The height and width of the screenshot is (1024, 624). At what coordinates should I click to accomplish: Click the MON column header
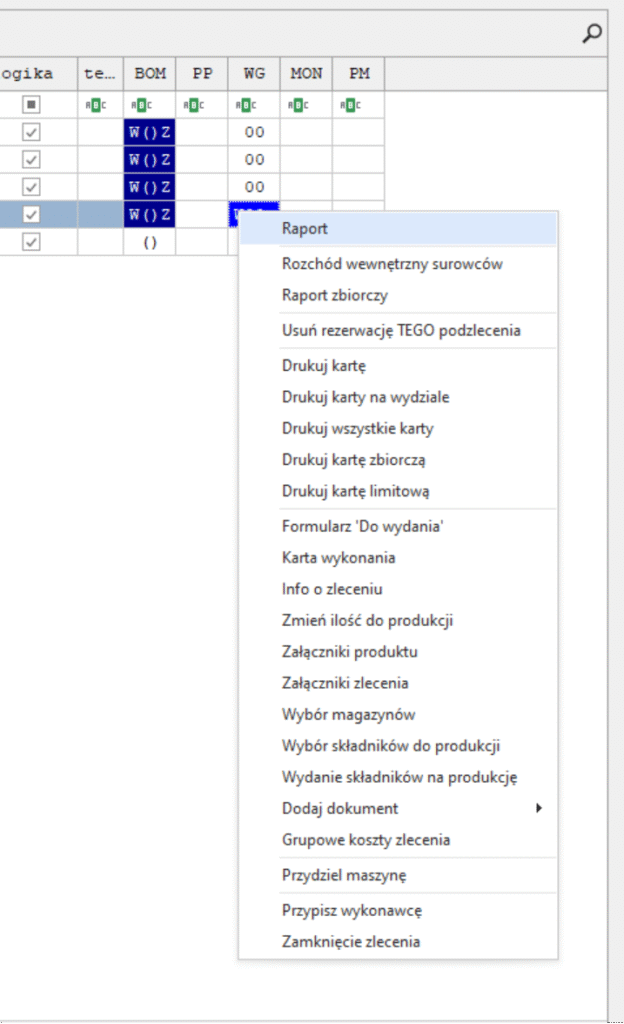(x=306, y=74)
